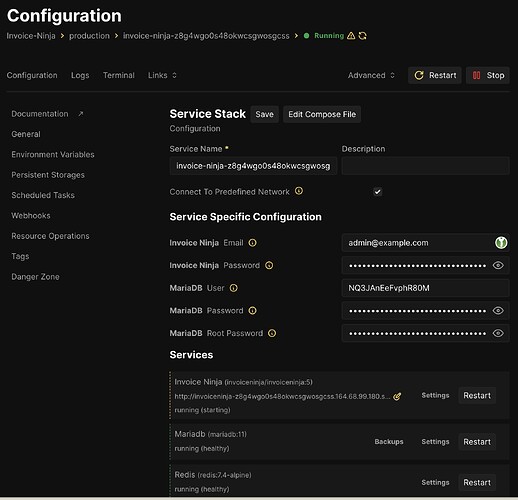Screen dimensions: 518x500
Task: Open Danger Zone in the sidebar
Action: coord(35,277)
